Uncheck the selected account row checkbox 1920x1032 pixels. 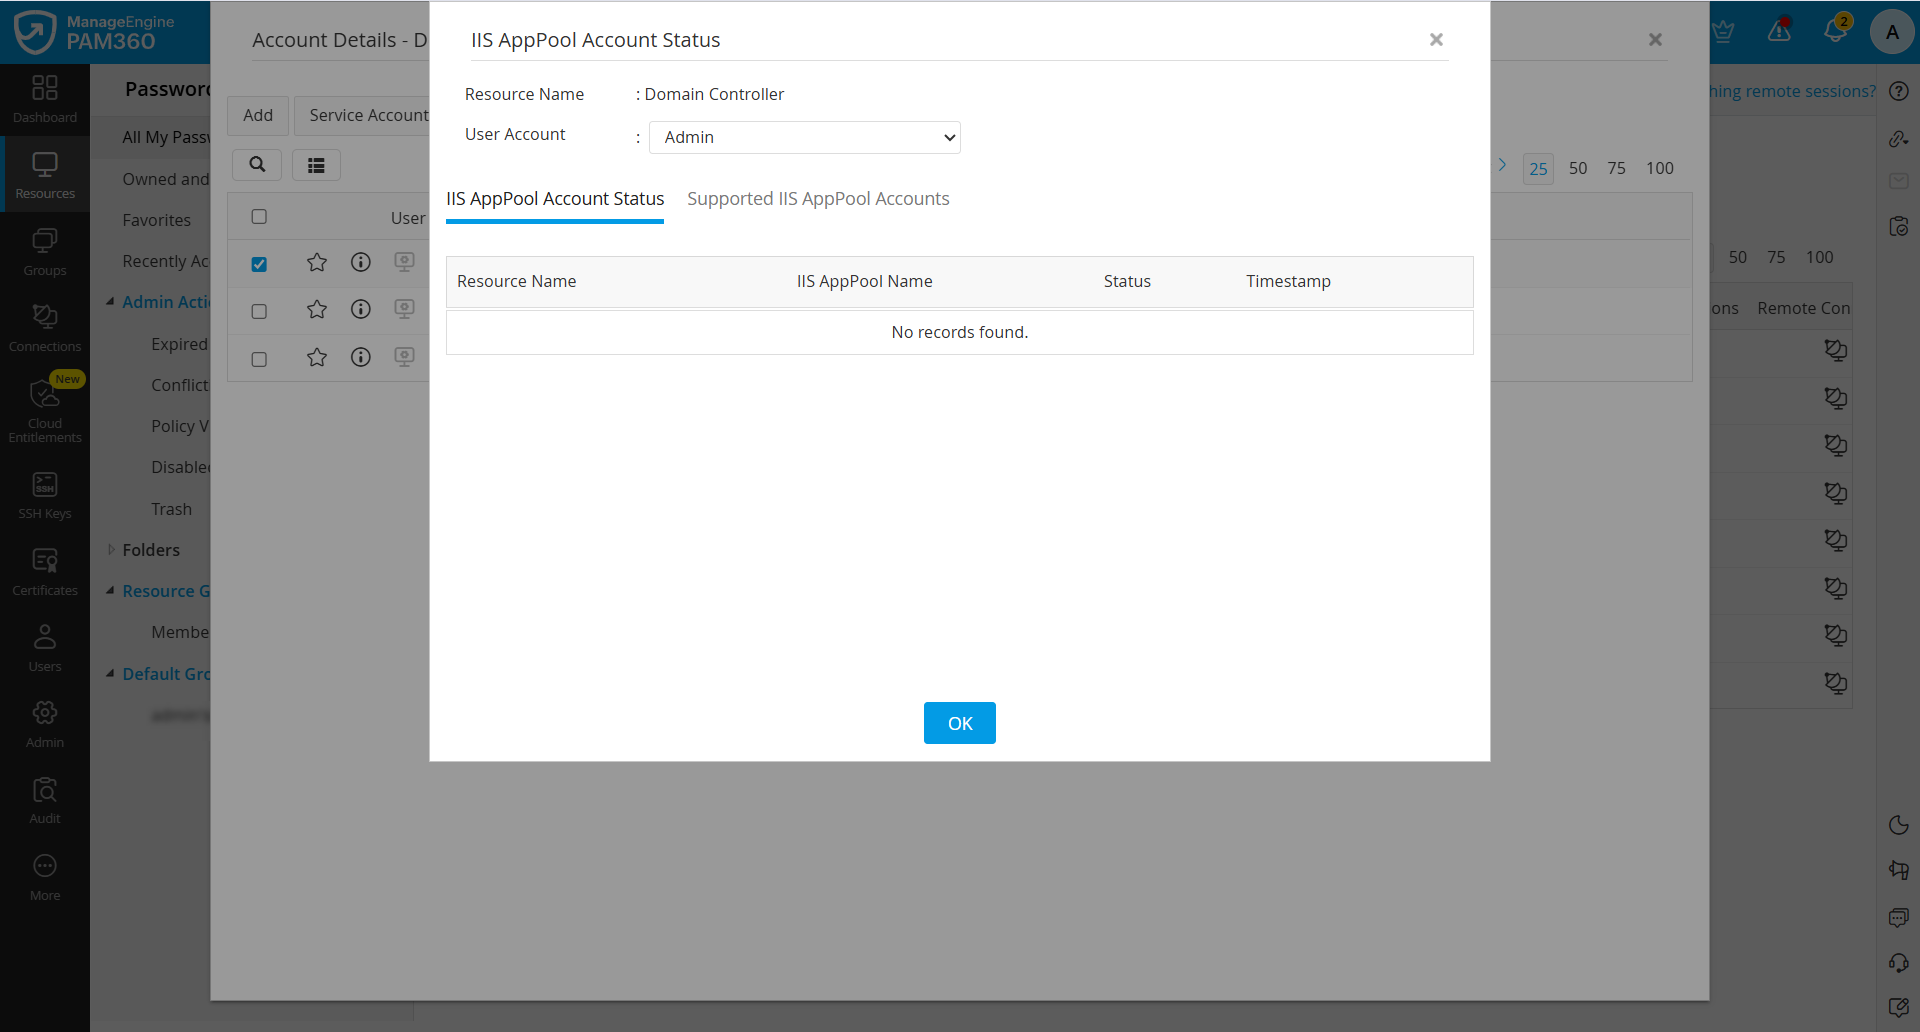click(x=259, y=264)
